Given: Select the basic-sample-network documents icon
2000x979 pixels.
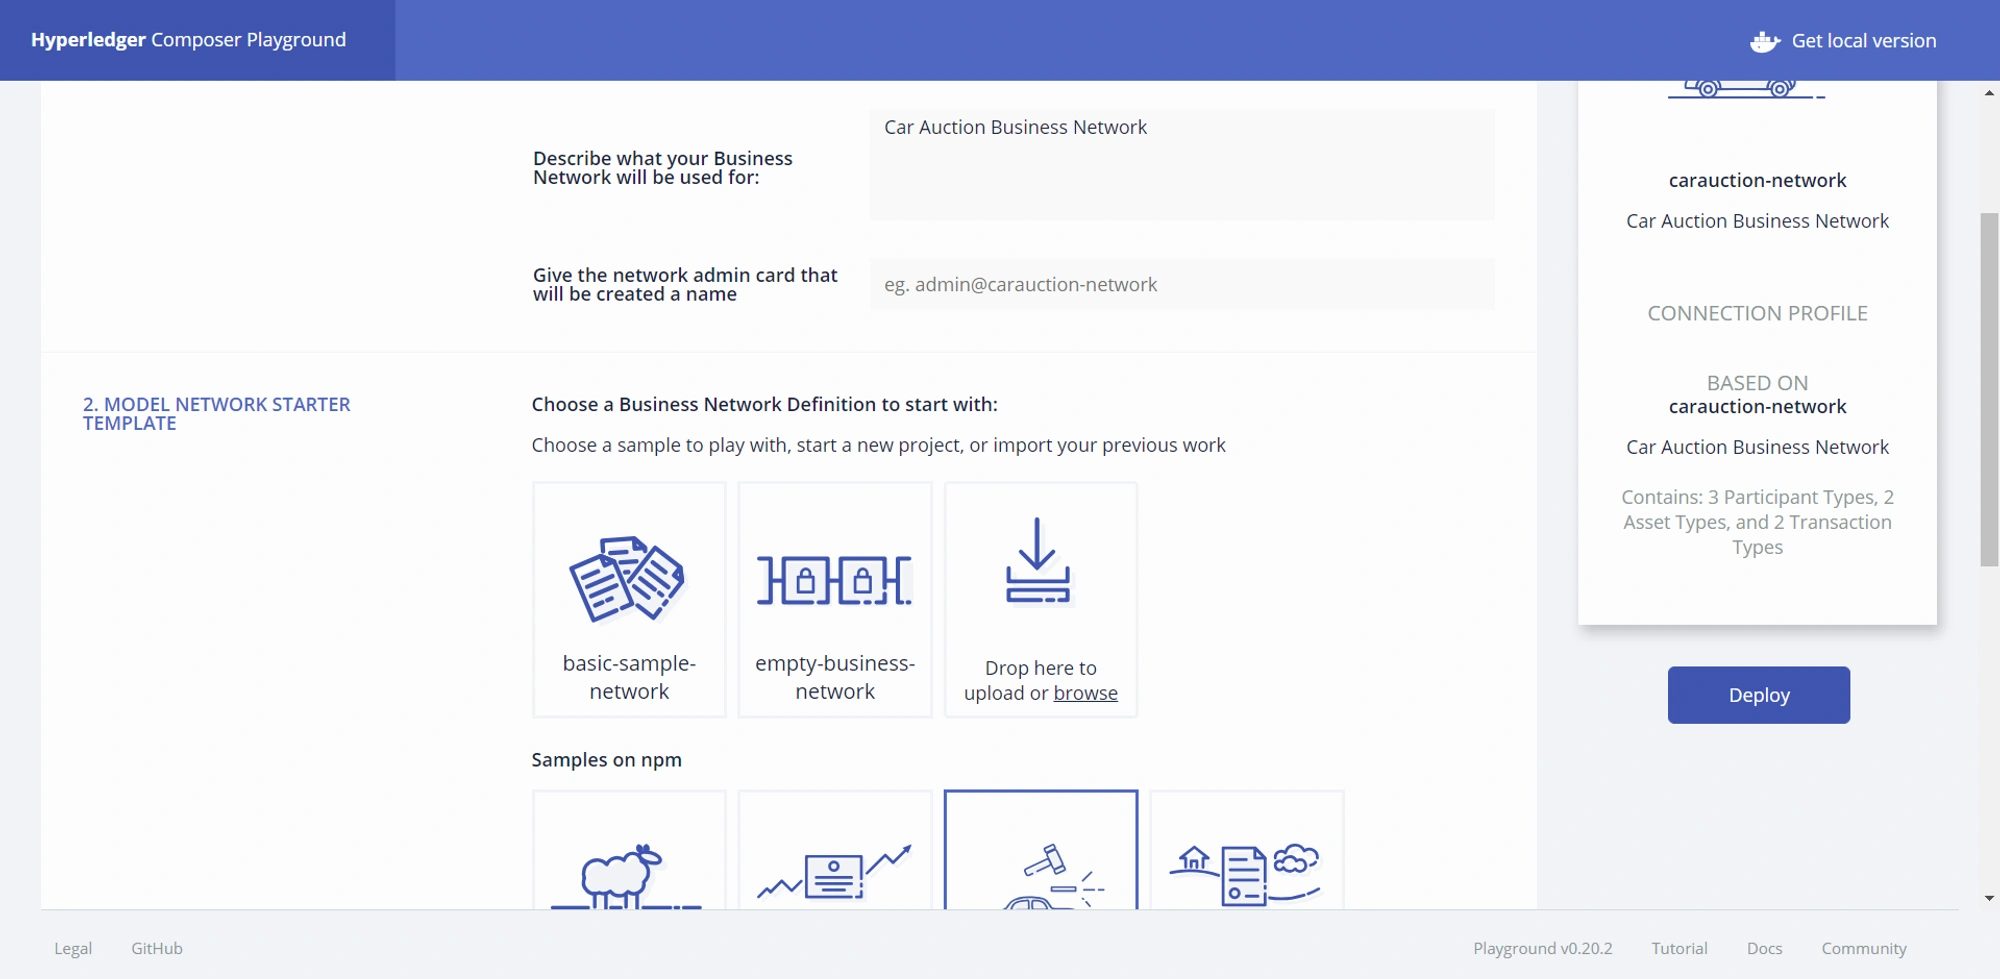Looking at the screenshot, I should [627, 579].
